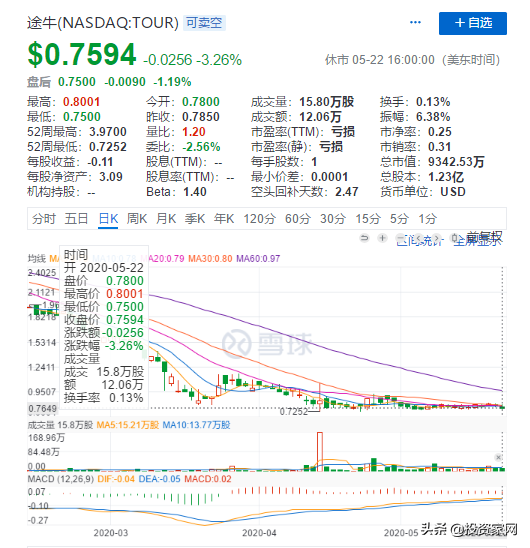Zoom in chart with the plus icon
Screen dimensions: 530x548
[382, 238]
